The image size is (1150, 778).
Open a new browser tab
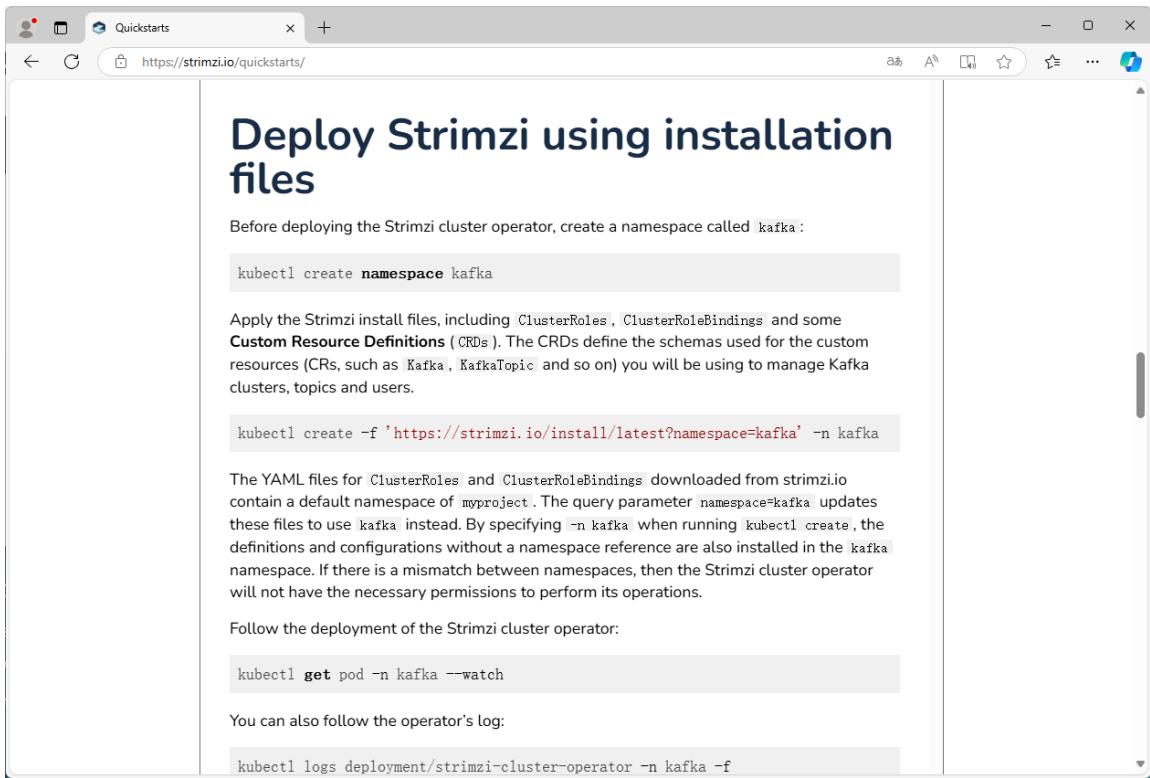pos(324,28)
